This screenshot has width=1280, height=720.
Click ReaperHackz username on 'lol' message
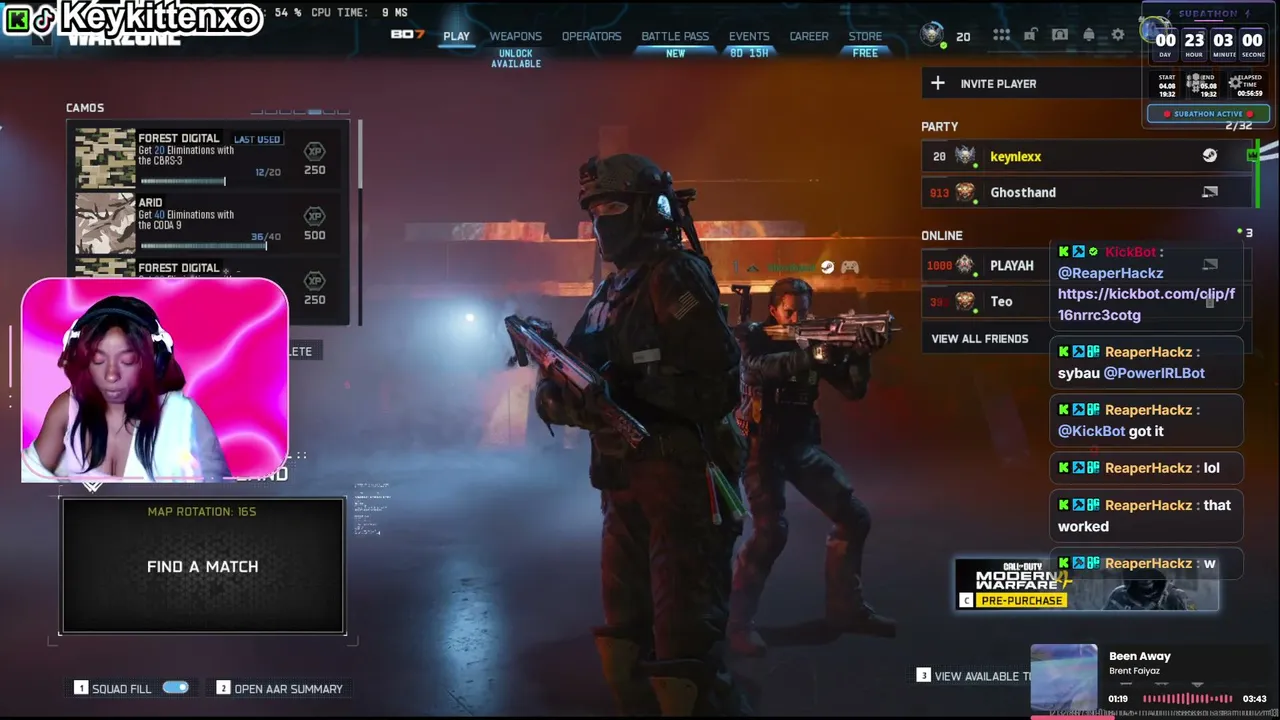pyautogui.click(x=1148, y=468)
